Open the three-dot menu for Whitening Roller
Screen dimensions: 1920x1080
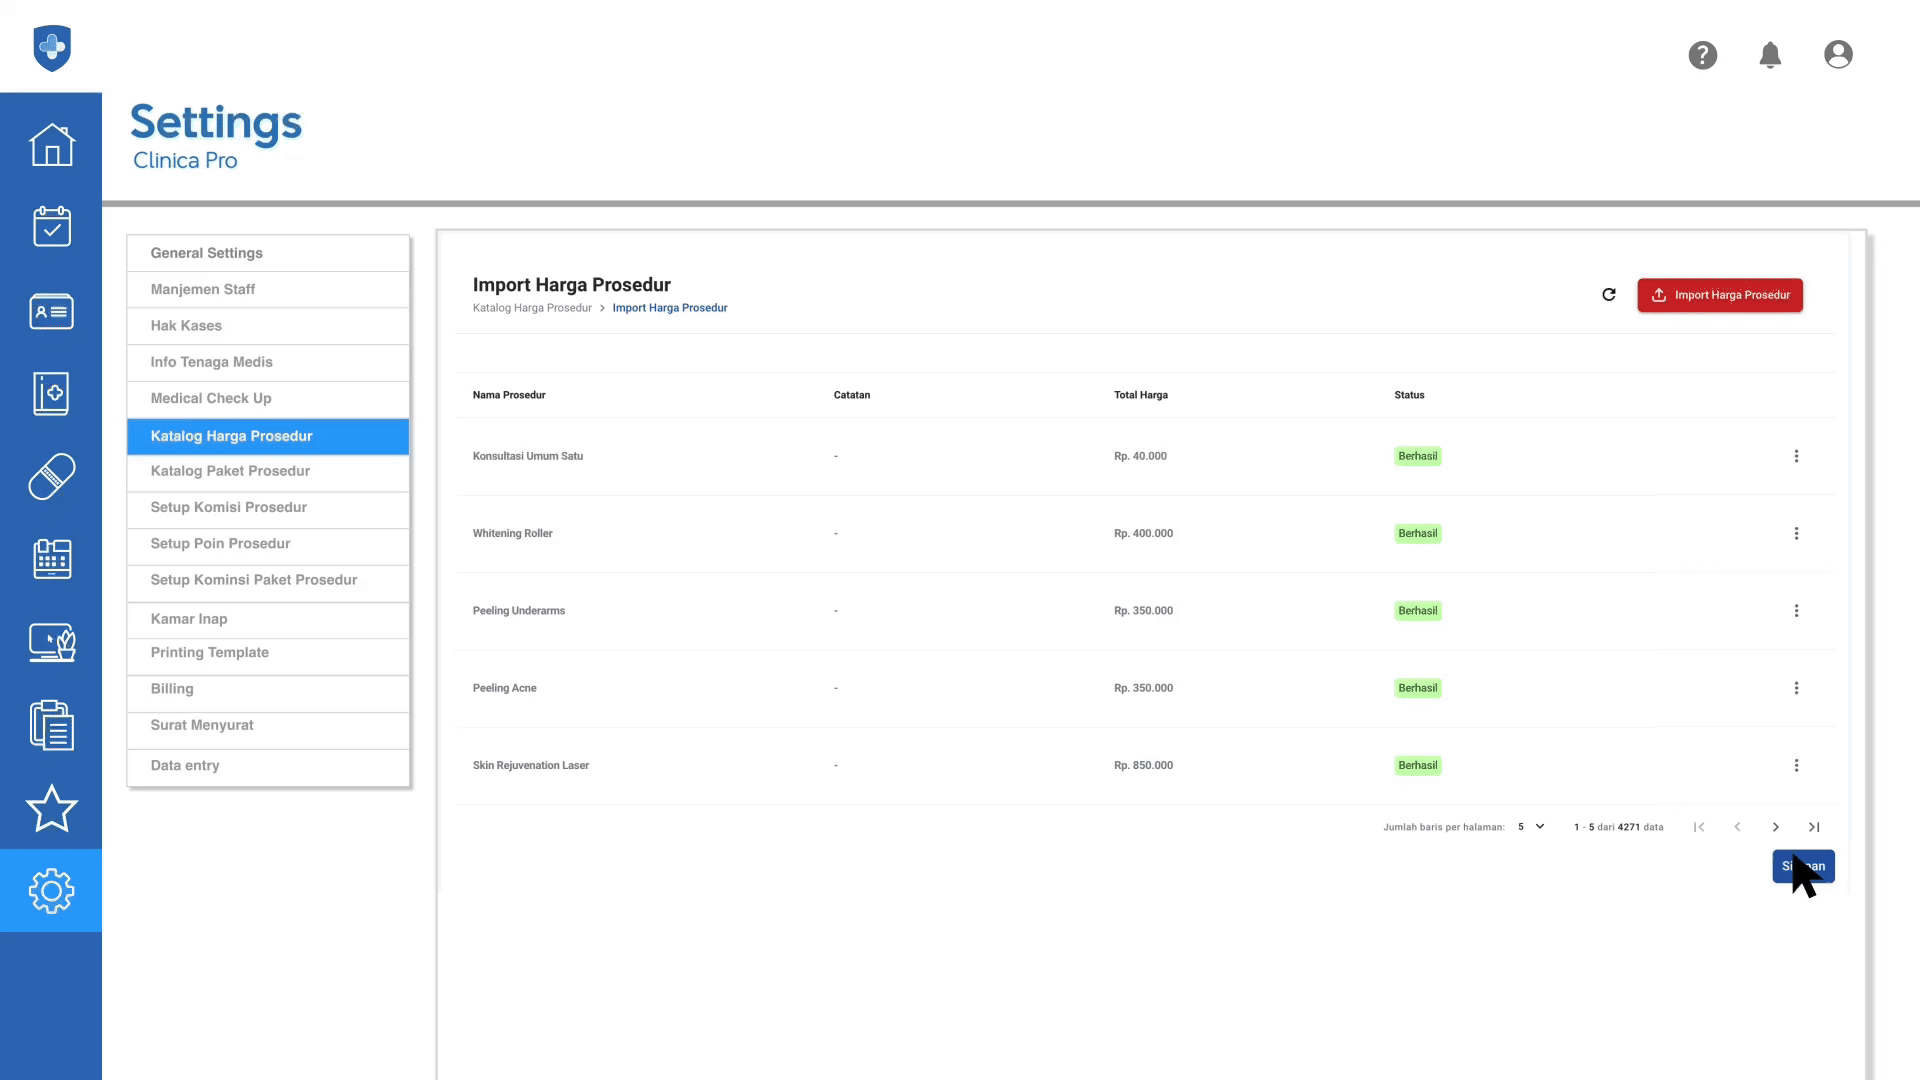pos(1796,533)
